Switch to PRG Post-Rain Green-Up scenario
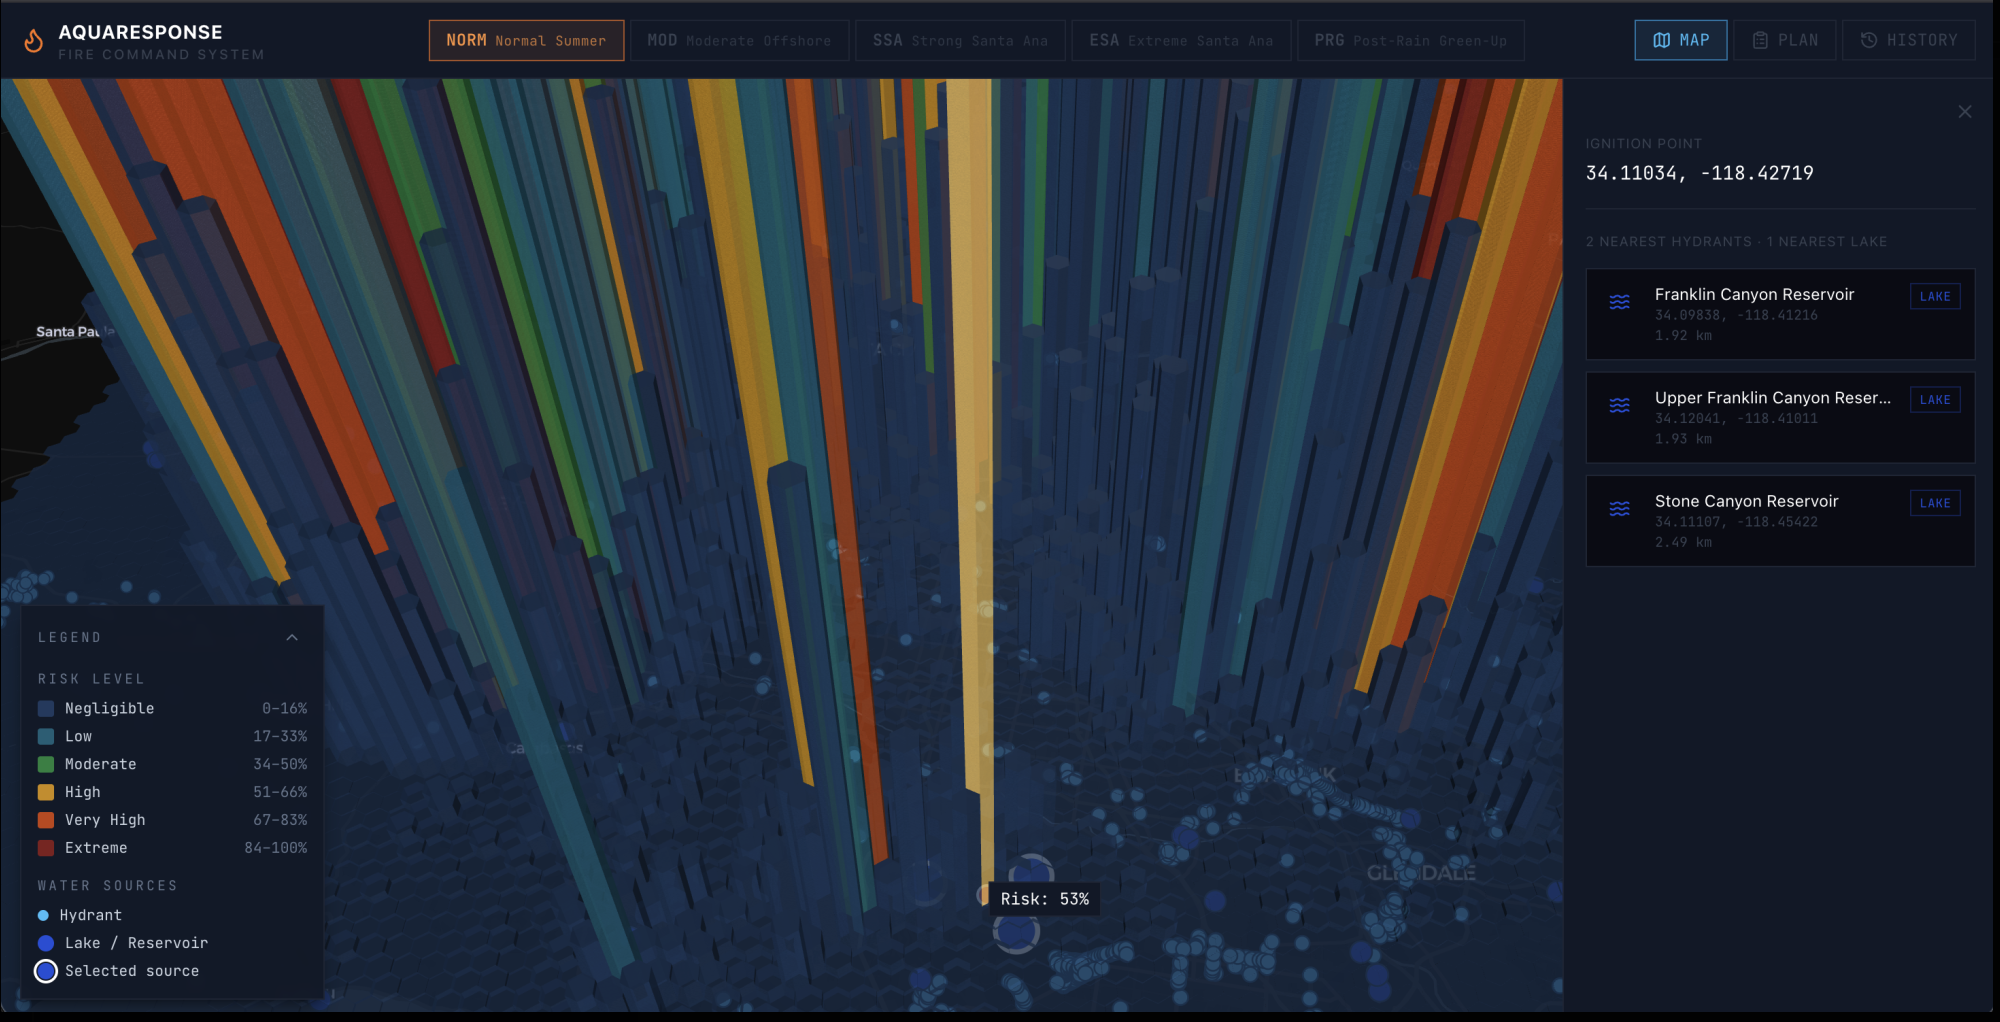 (1410, 41)
